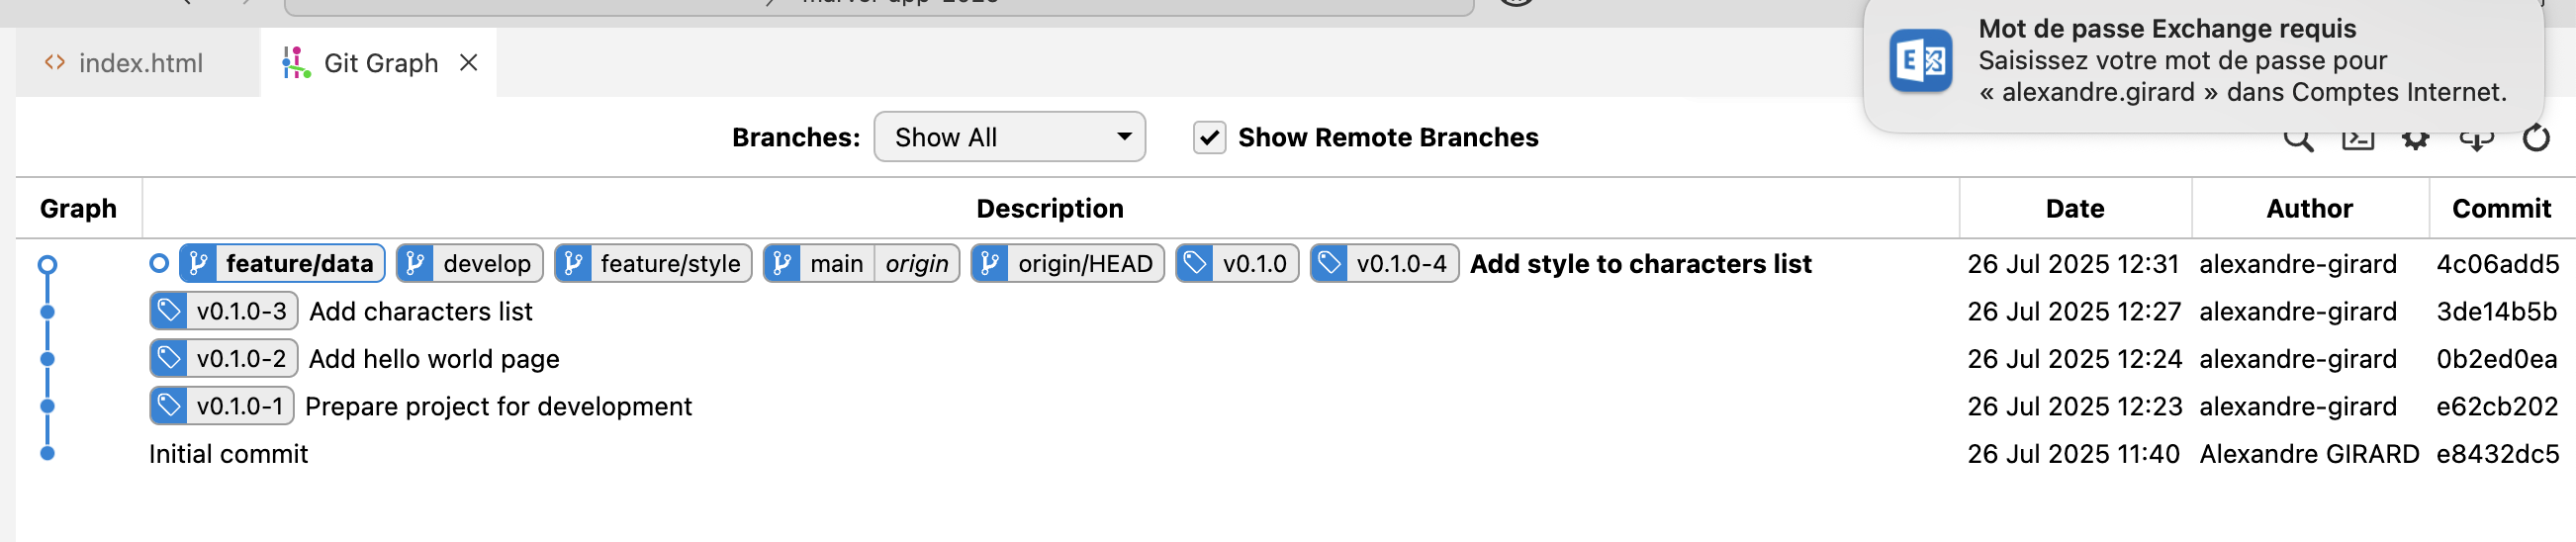2576x542 pixels.
Task: Click the v0.1.0 tag label
Action: (x=1237, y=263)
